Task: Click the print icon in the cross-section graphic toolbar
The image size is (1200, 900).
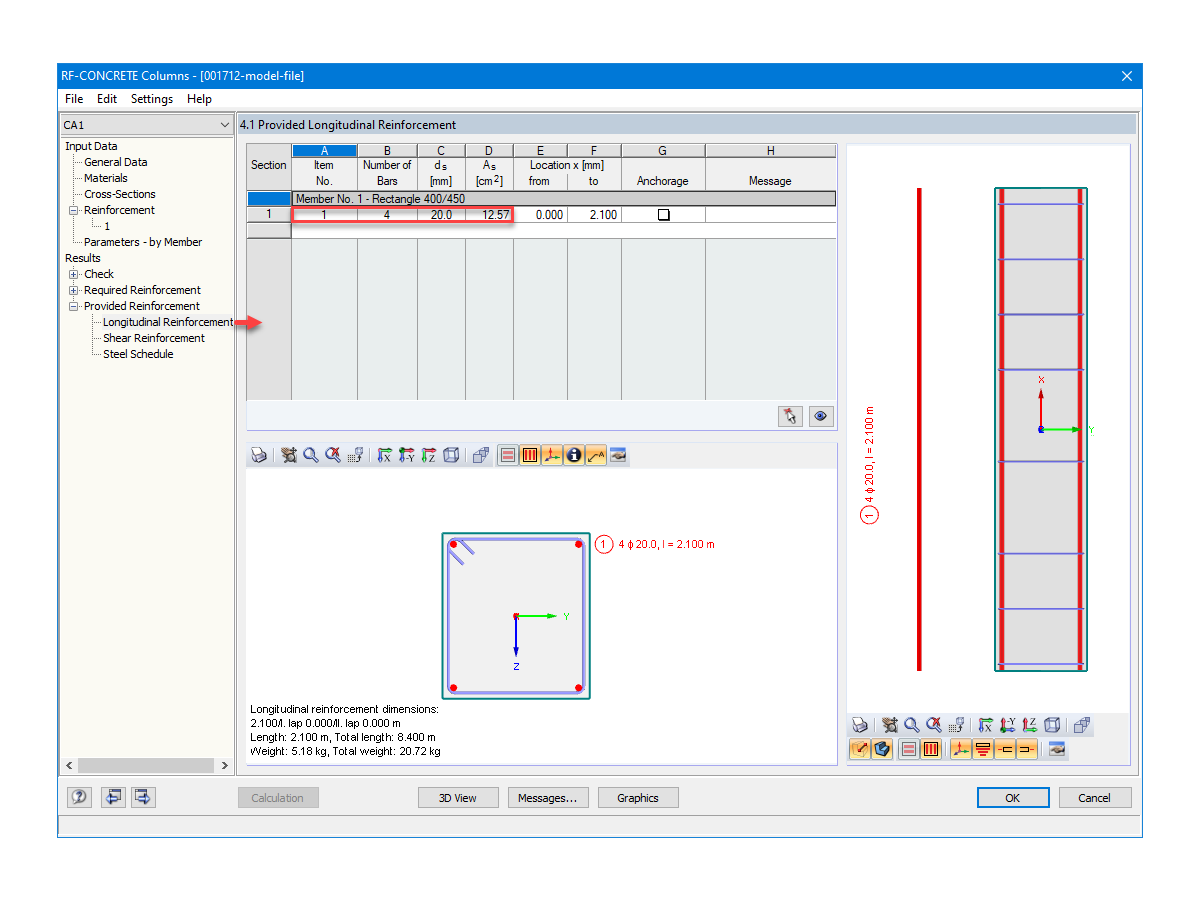Action: click(259, 455)
